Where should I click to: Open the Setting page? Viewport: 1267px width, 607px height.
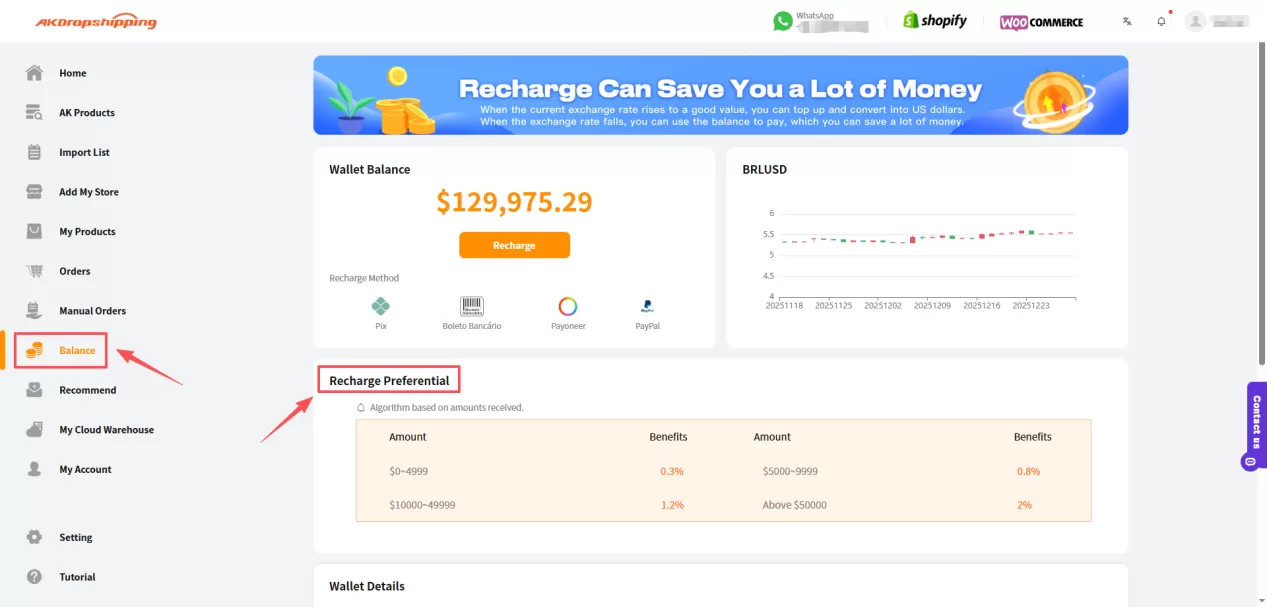tap(75, 537)
